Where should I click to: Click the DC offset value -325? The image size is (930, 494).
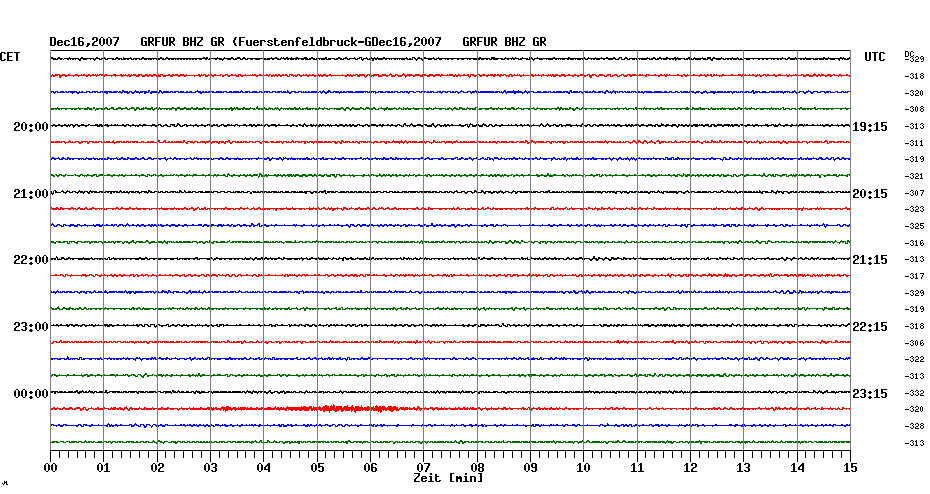(x=915, y=227)
